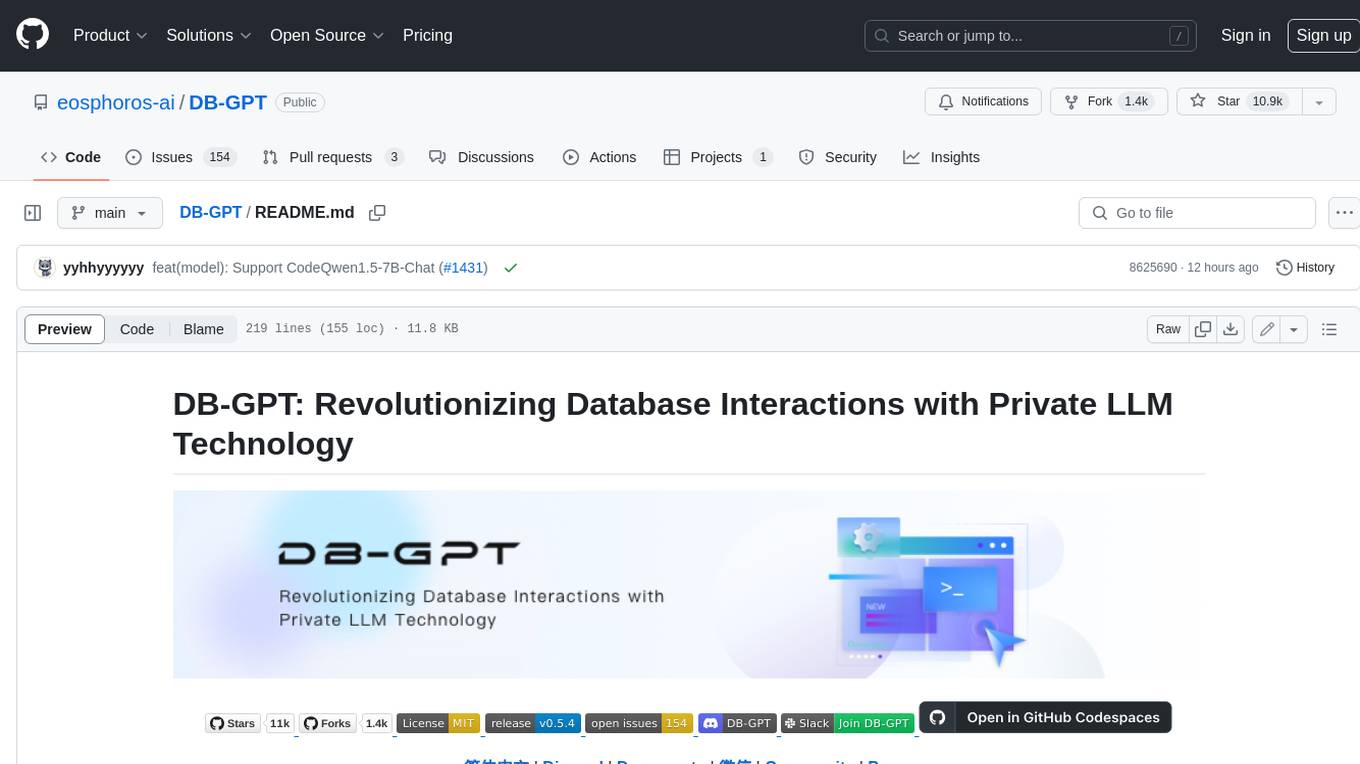Viewport: 1360px width, 764px height.
Task: Click the release v0.5.4 badge
Action: 533,723
